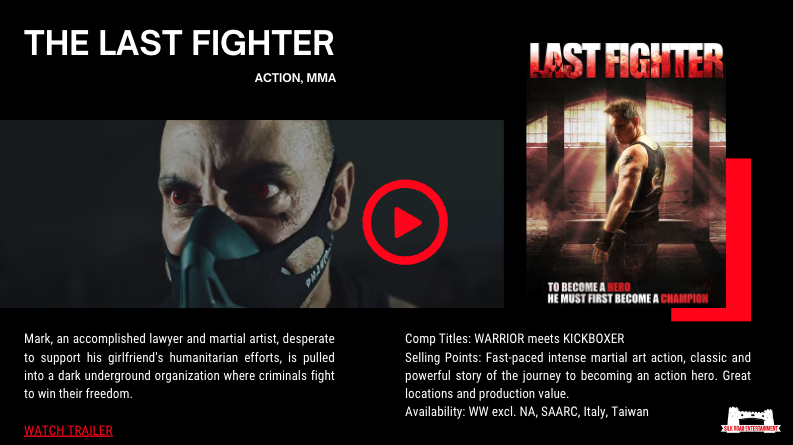
Task: Click the Selling Points text
Action: 578,375
